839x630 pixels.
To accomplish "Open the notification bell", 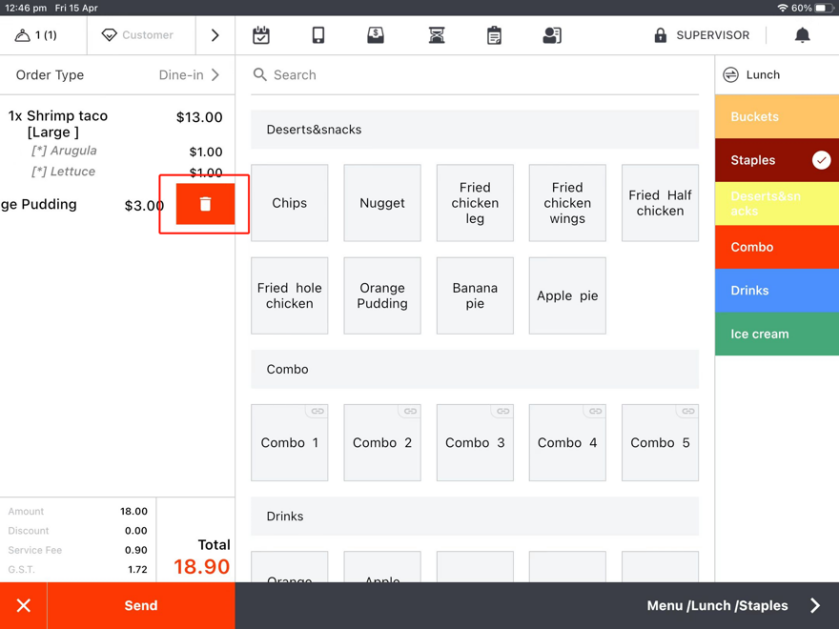I will (802, 36).
